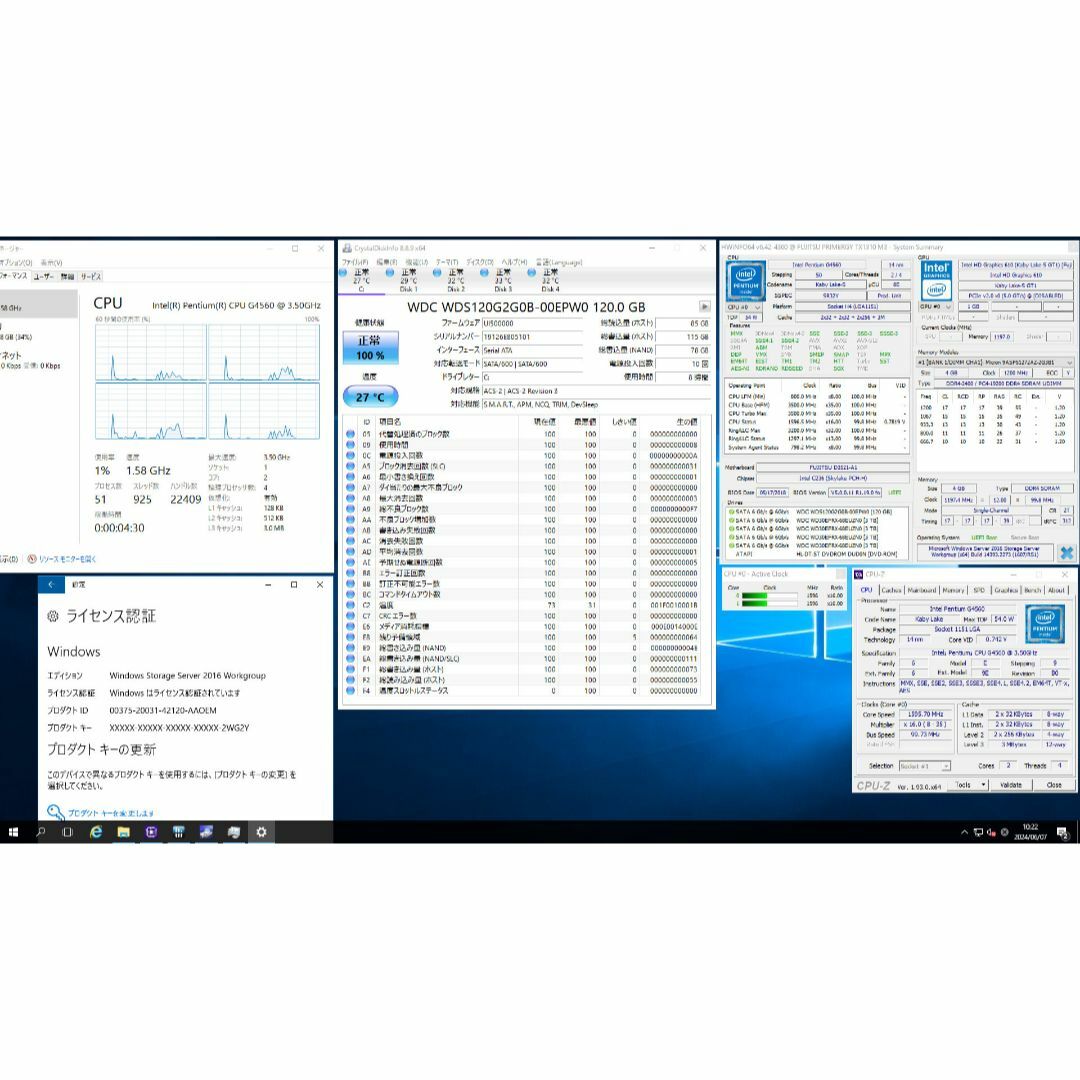
Task: Click the product ID 00375-20031-42120-AAOEM text
Action: [x=163, y=710]
